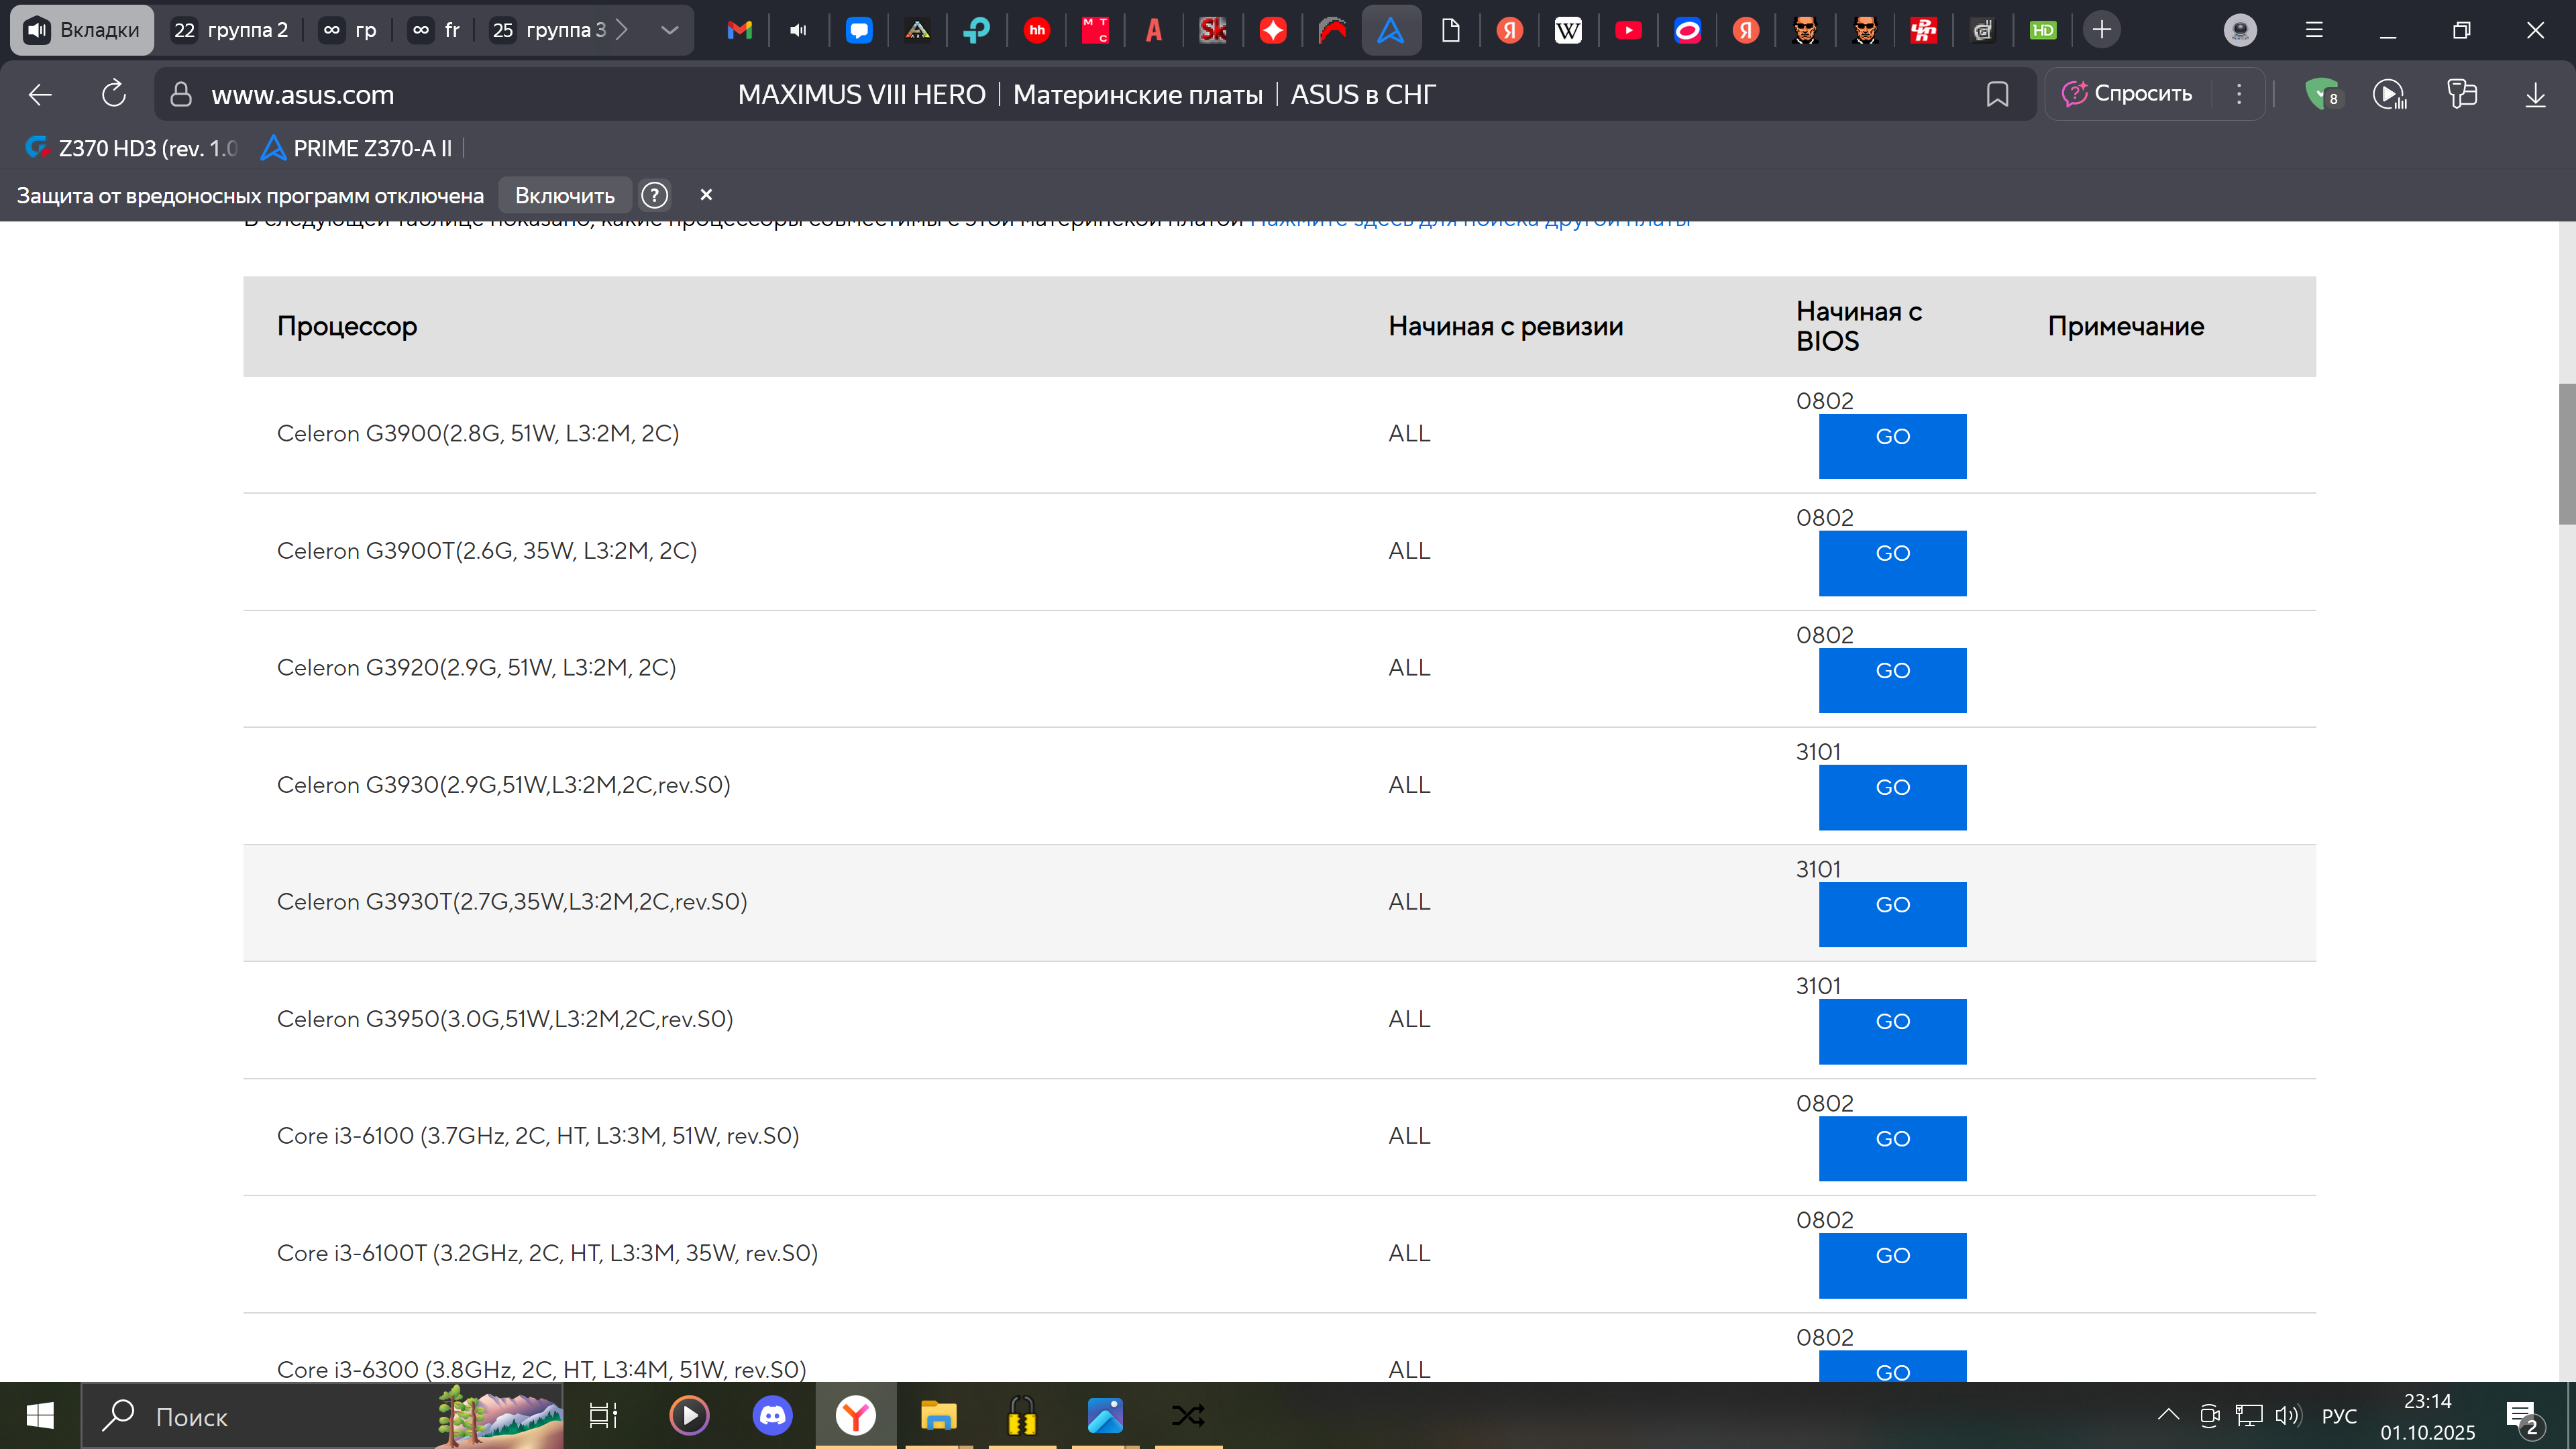Open Wikipedia pinned tab
The width and height of the screenshot is (2576, 1449).
point(1568,30)
